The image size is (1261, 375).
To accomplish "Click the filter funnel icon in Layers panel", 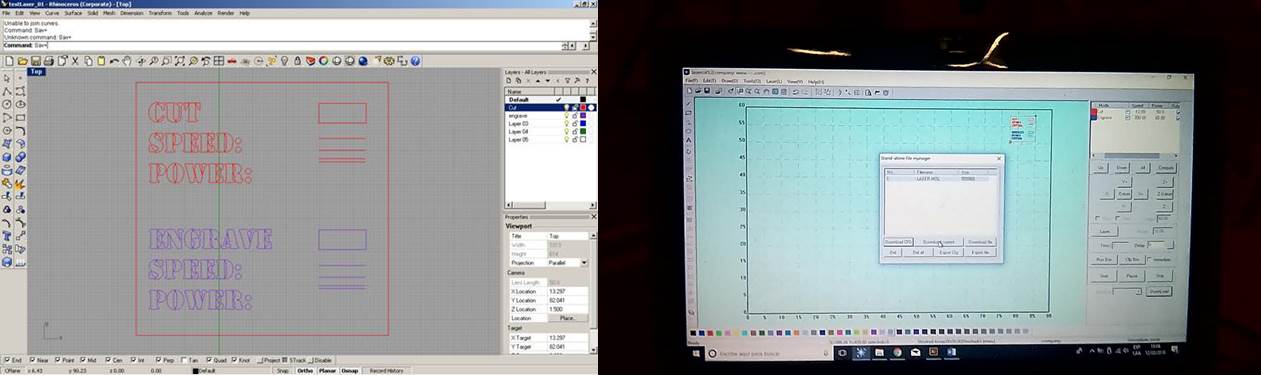I will (x=568, y=80).
